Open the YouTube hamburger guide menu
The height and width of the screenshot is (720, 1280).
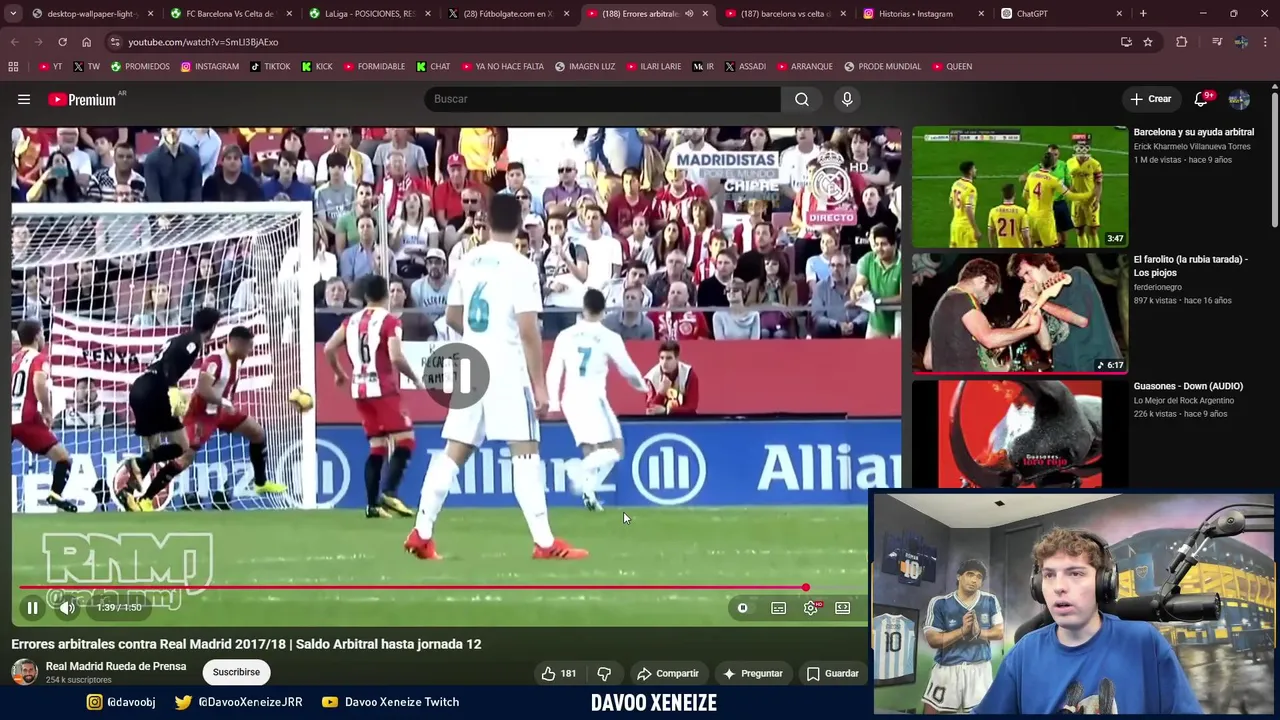click(x=24, y=99)
